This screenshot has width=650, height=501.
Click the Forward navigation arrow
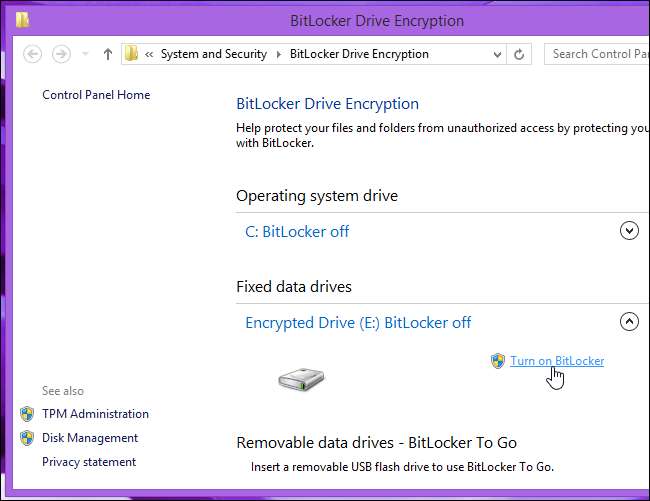[62, 54]
